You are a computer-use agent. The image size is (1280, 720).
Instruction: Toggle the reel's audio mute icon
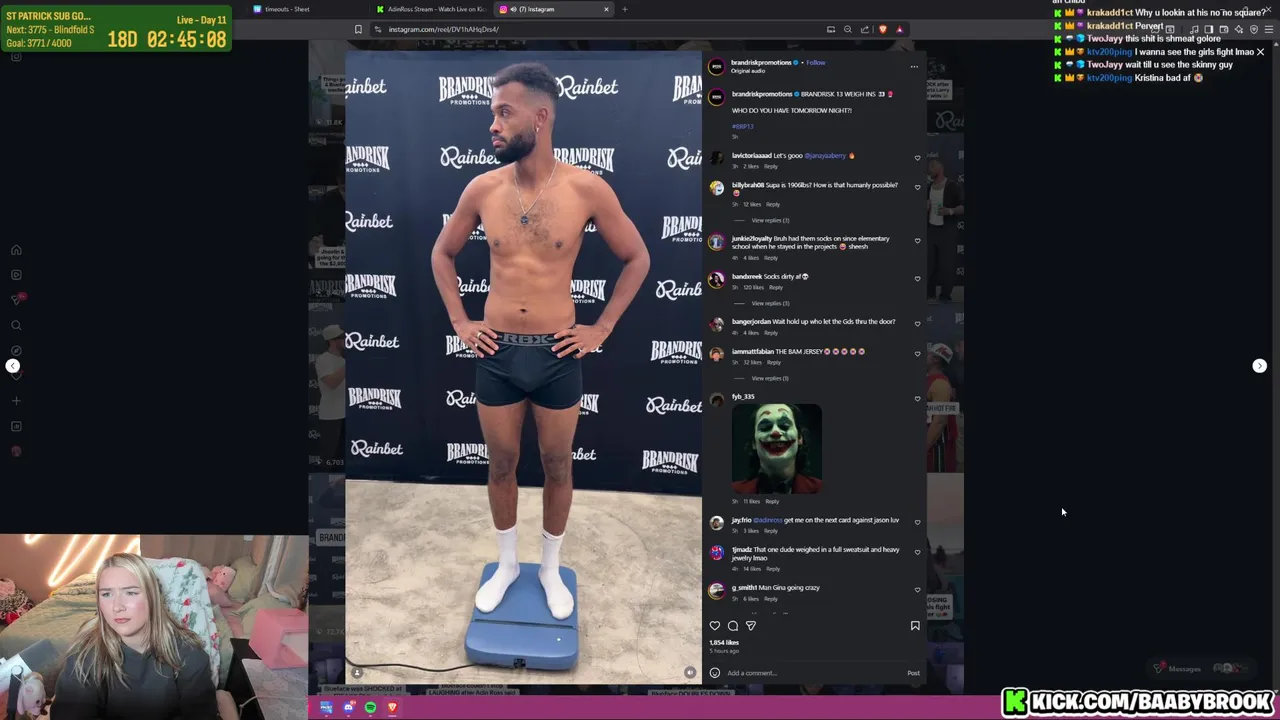click(690, 673)
